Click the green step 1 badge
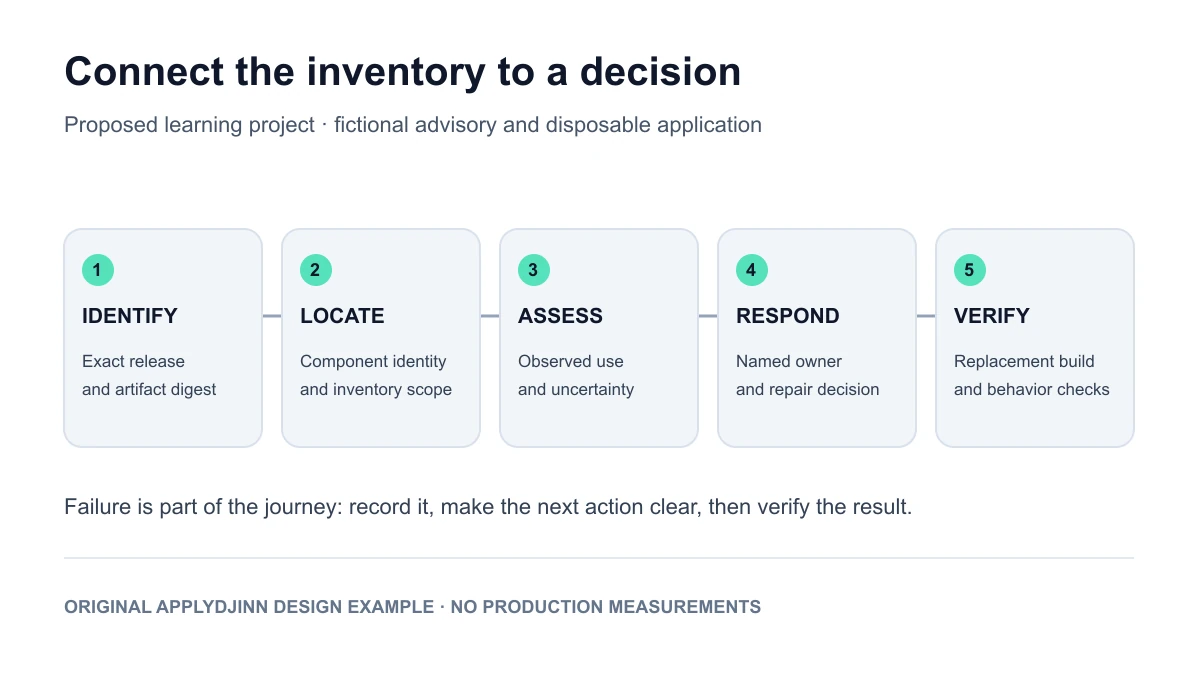1200x675 pixels. pos(98,270)
